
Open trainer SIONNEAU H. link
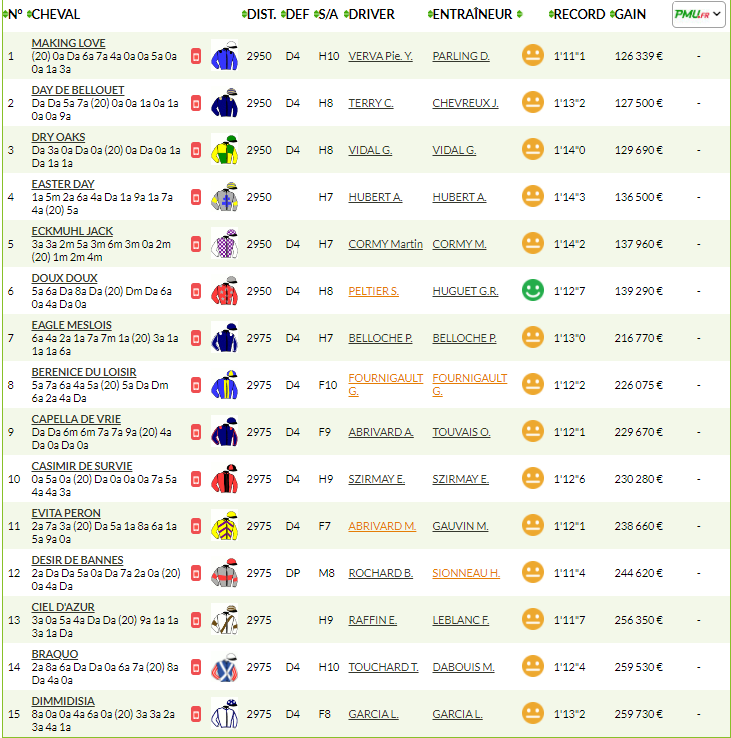(x=466, y=573)
